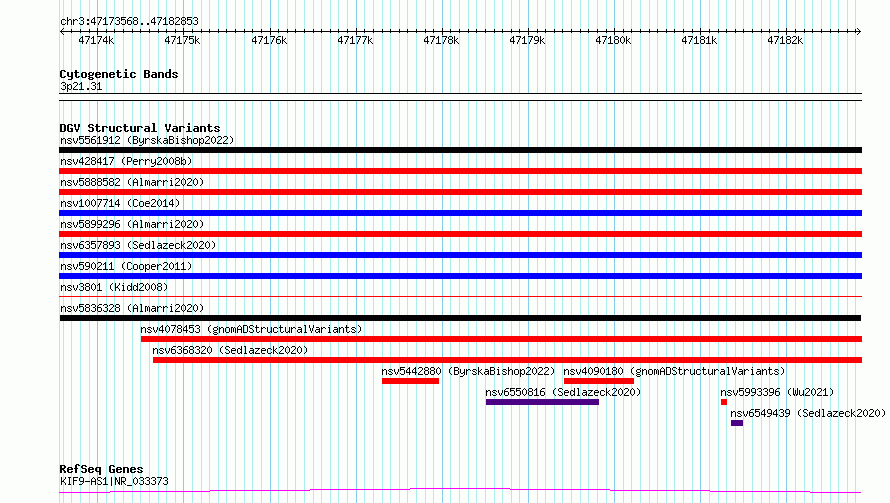Click the red bar under nsv4090180
The height and width of the screenshot is (503, 890).
click(599, 381)
